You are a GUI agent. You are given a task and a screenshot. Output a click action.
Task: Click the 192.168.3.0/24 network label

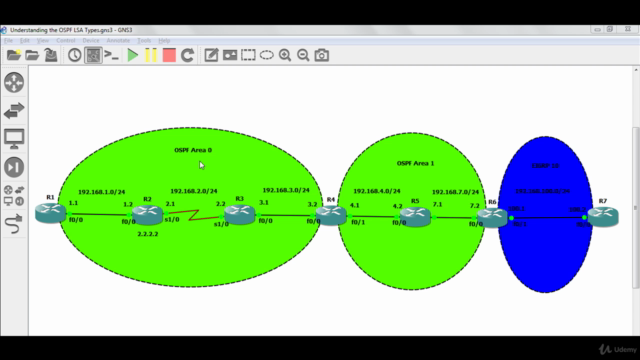point(286,190)
